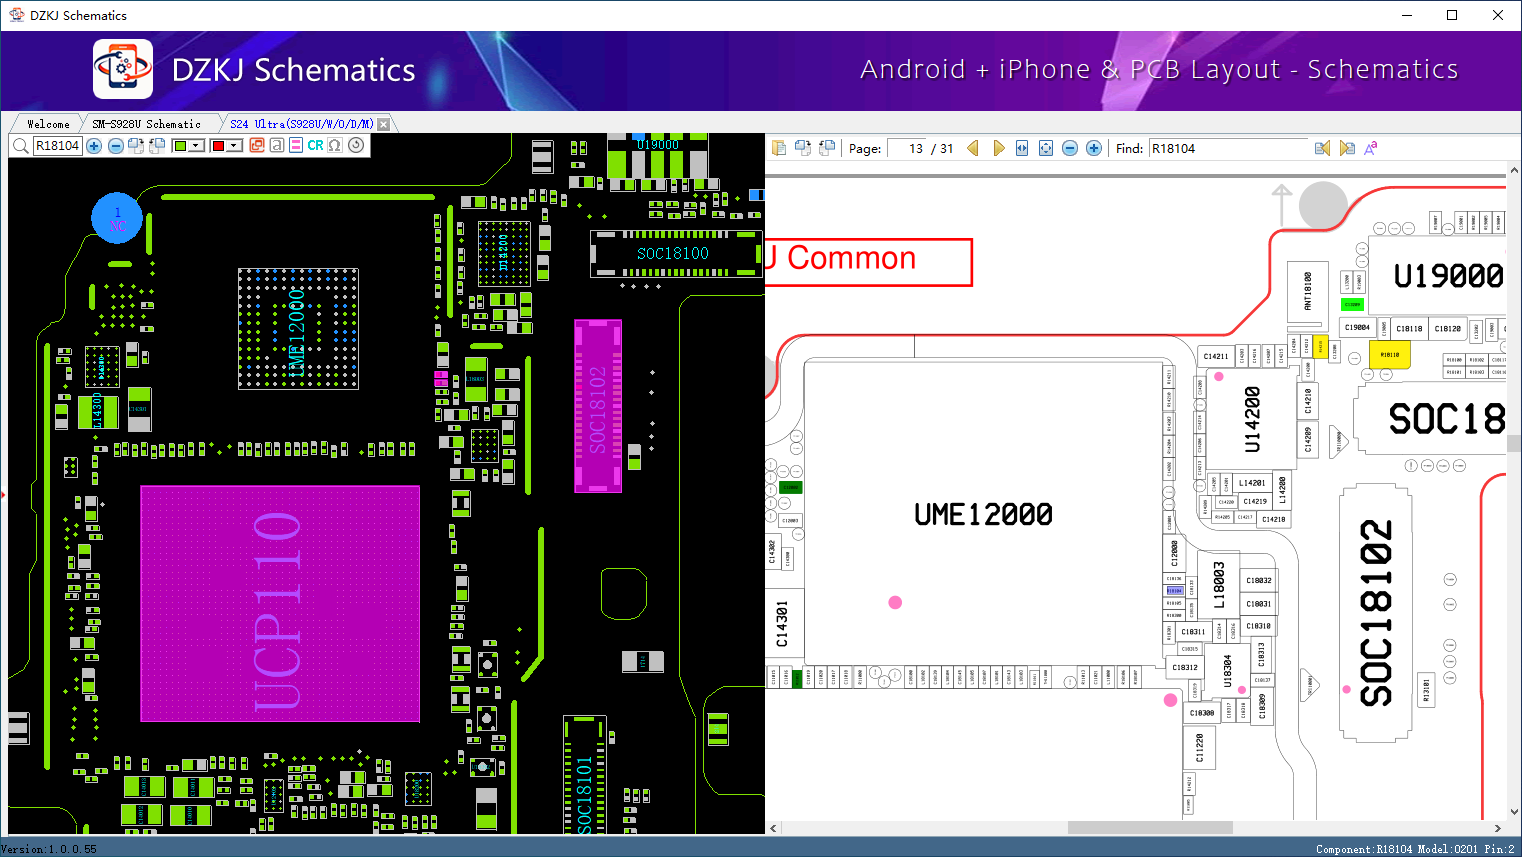Go to the previous schematic page
Viewport: 1522px width, 857px height.
click(x=973, y=148)
